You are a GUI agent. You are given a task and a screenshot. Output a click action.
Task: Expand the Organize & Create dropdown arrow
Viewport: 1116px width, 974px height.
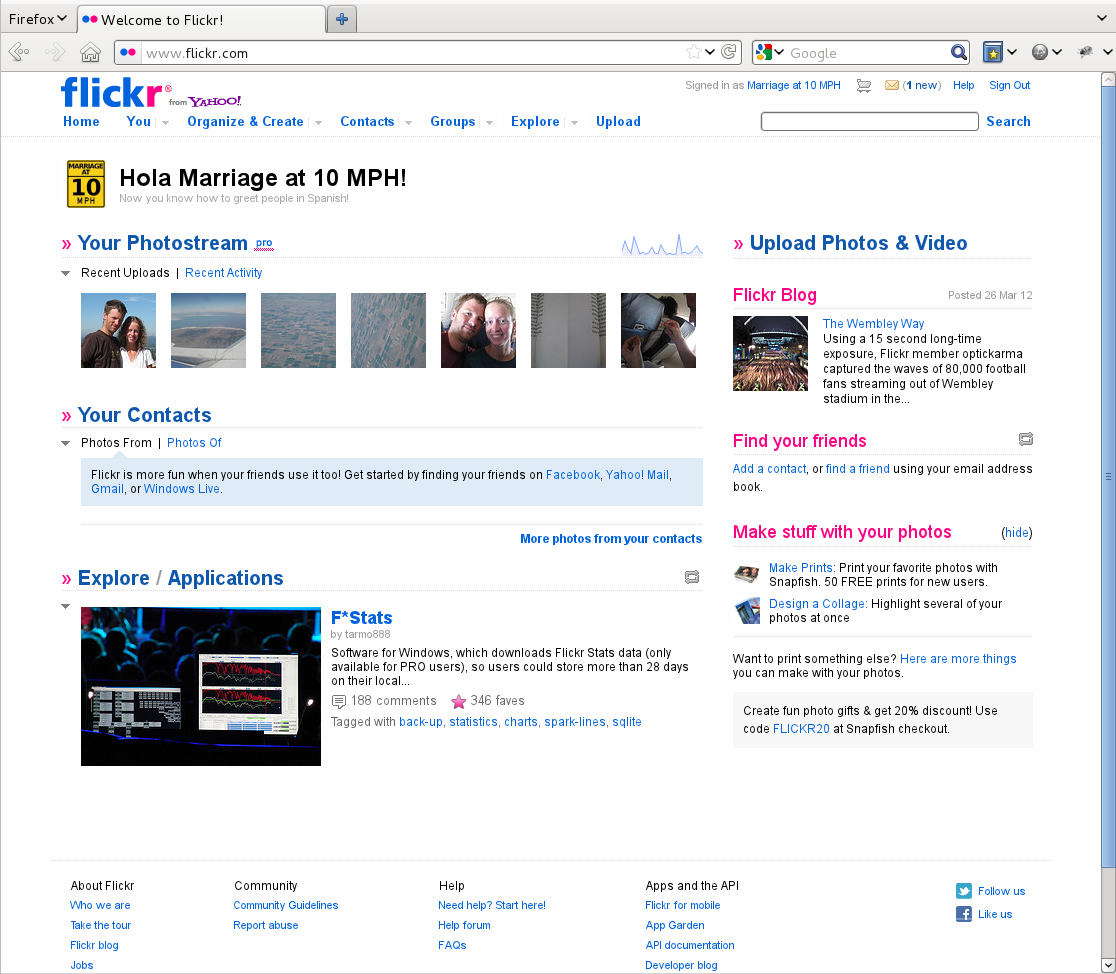click(318, 122)
